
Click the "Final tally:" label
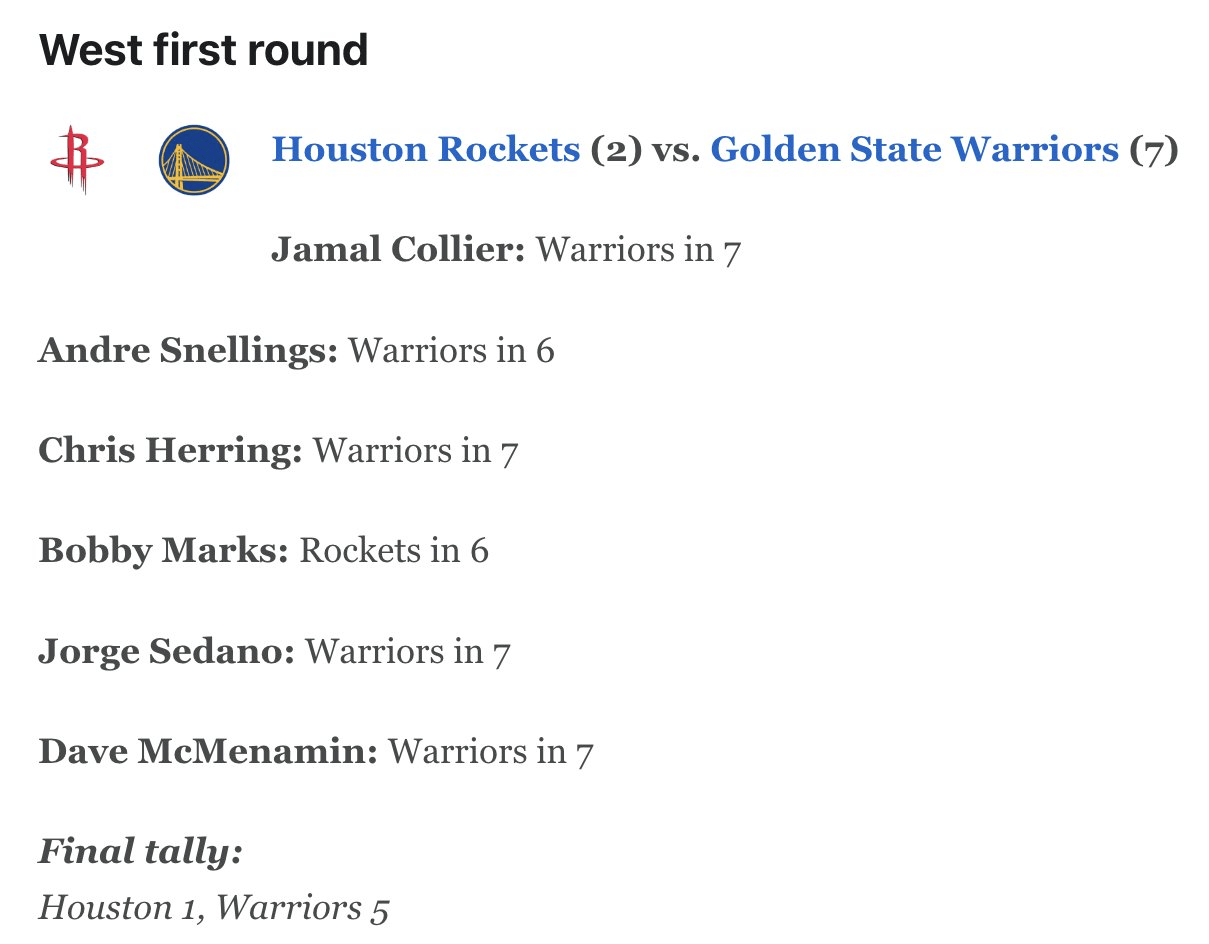141,852
